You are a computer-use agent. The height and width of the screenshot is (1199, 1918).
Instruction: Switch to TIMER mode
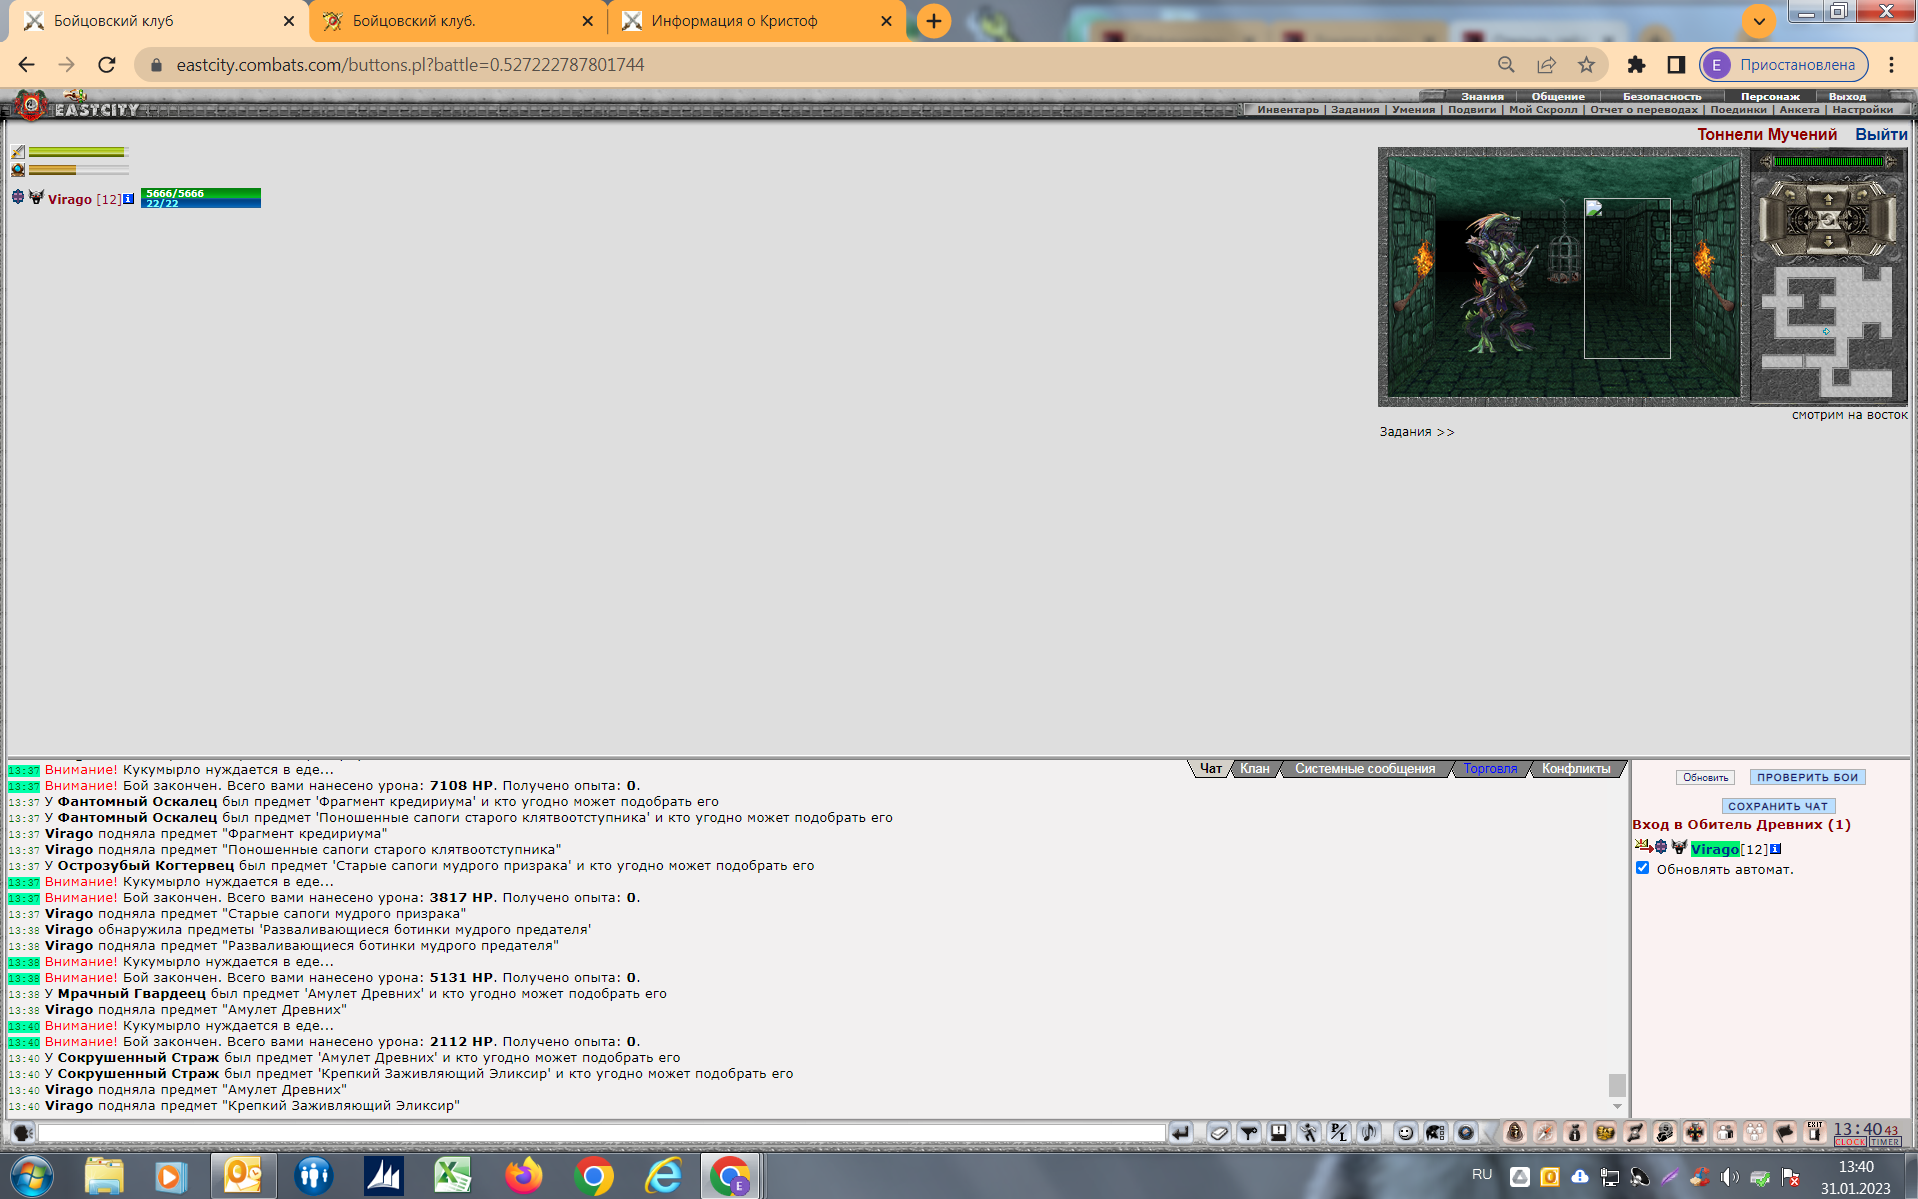click(1885, 1142)
